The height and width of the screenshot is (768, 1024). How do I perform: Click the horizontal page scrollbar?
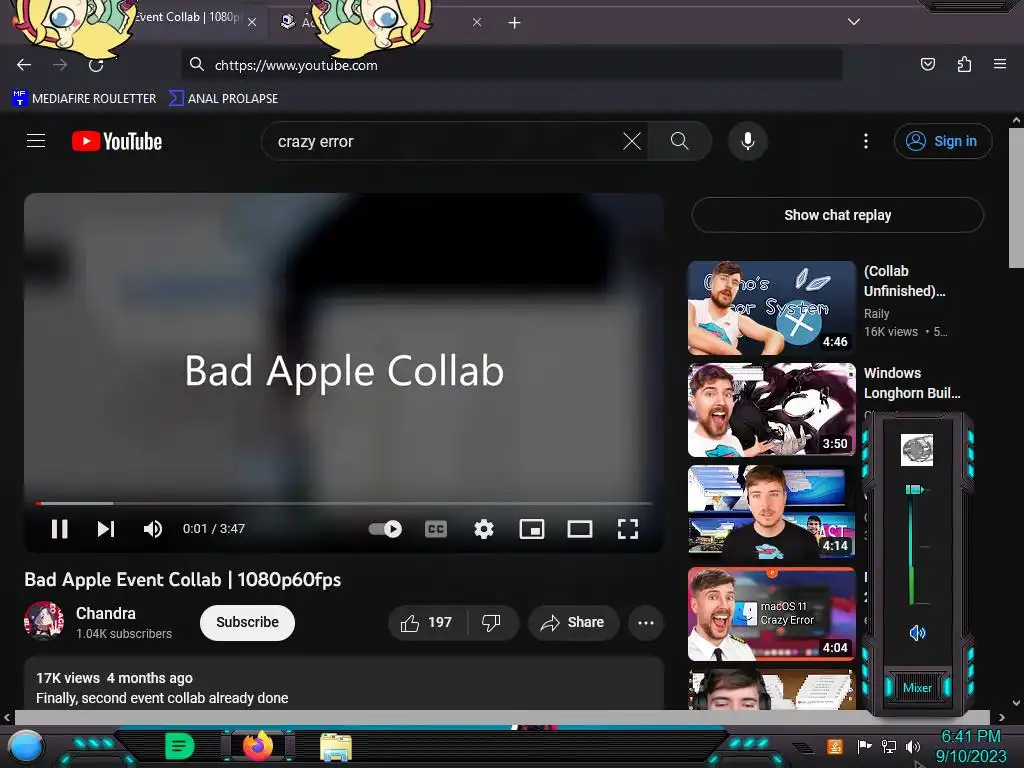[x=500, y=717]
